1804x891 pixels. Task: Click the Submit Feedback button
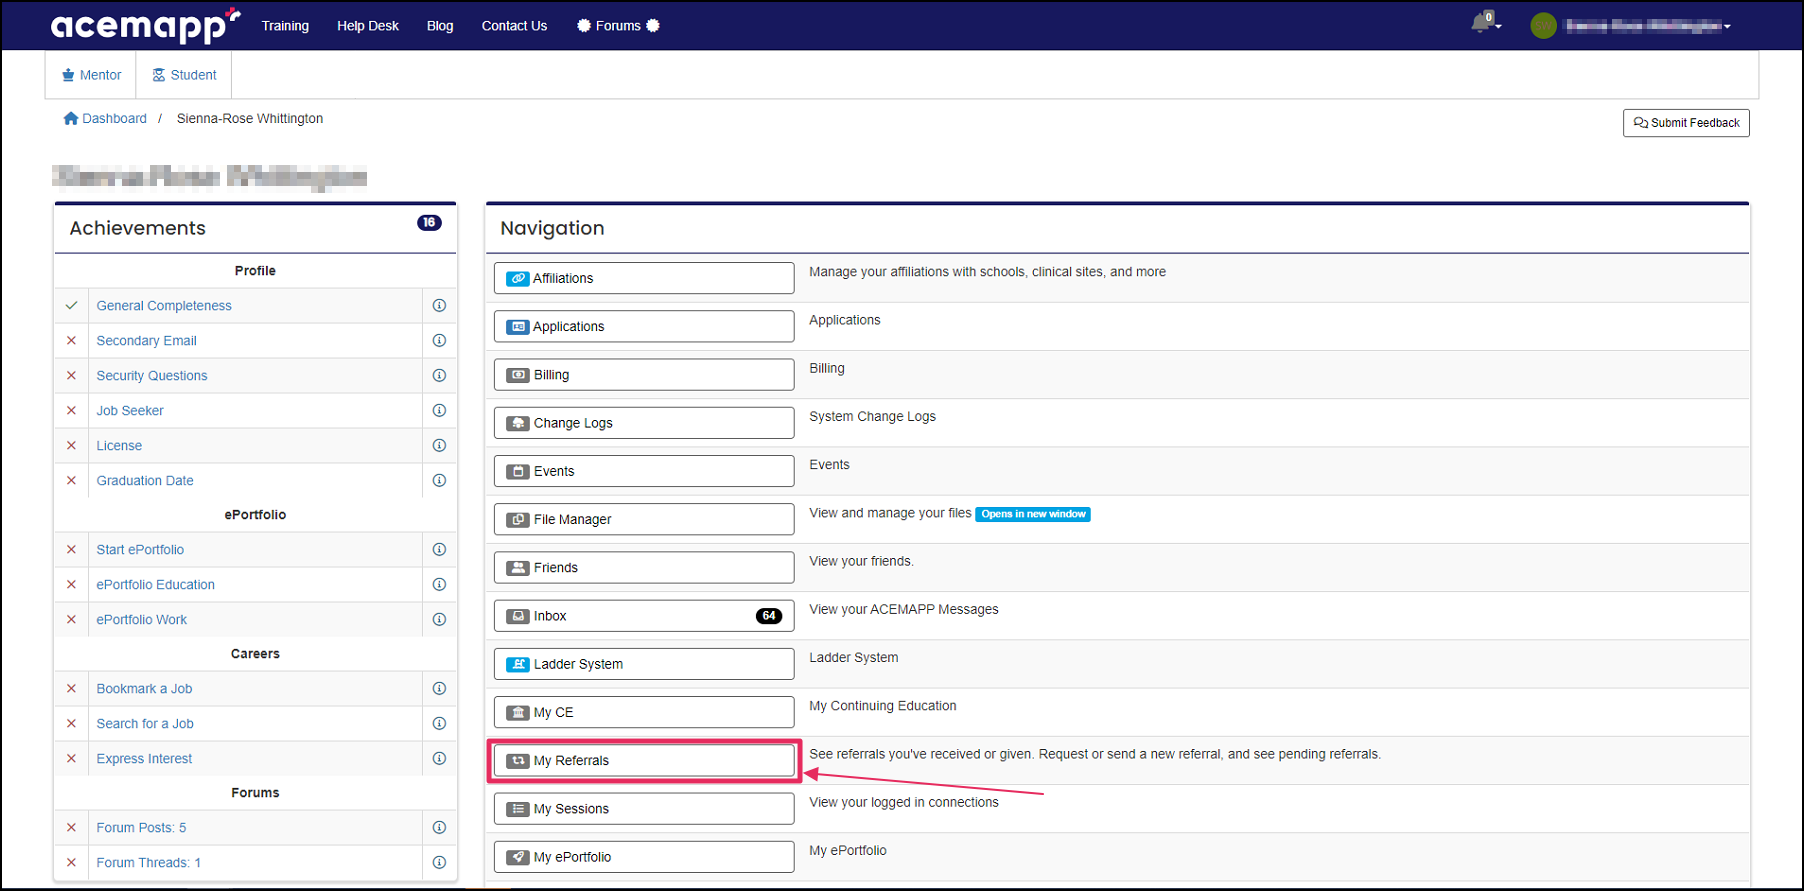coord(1686,123)
